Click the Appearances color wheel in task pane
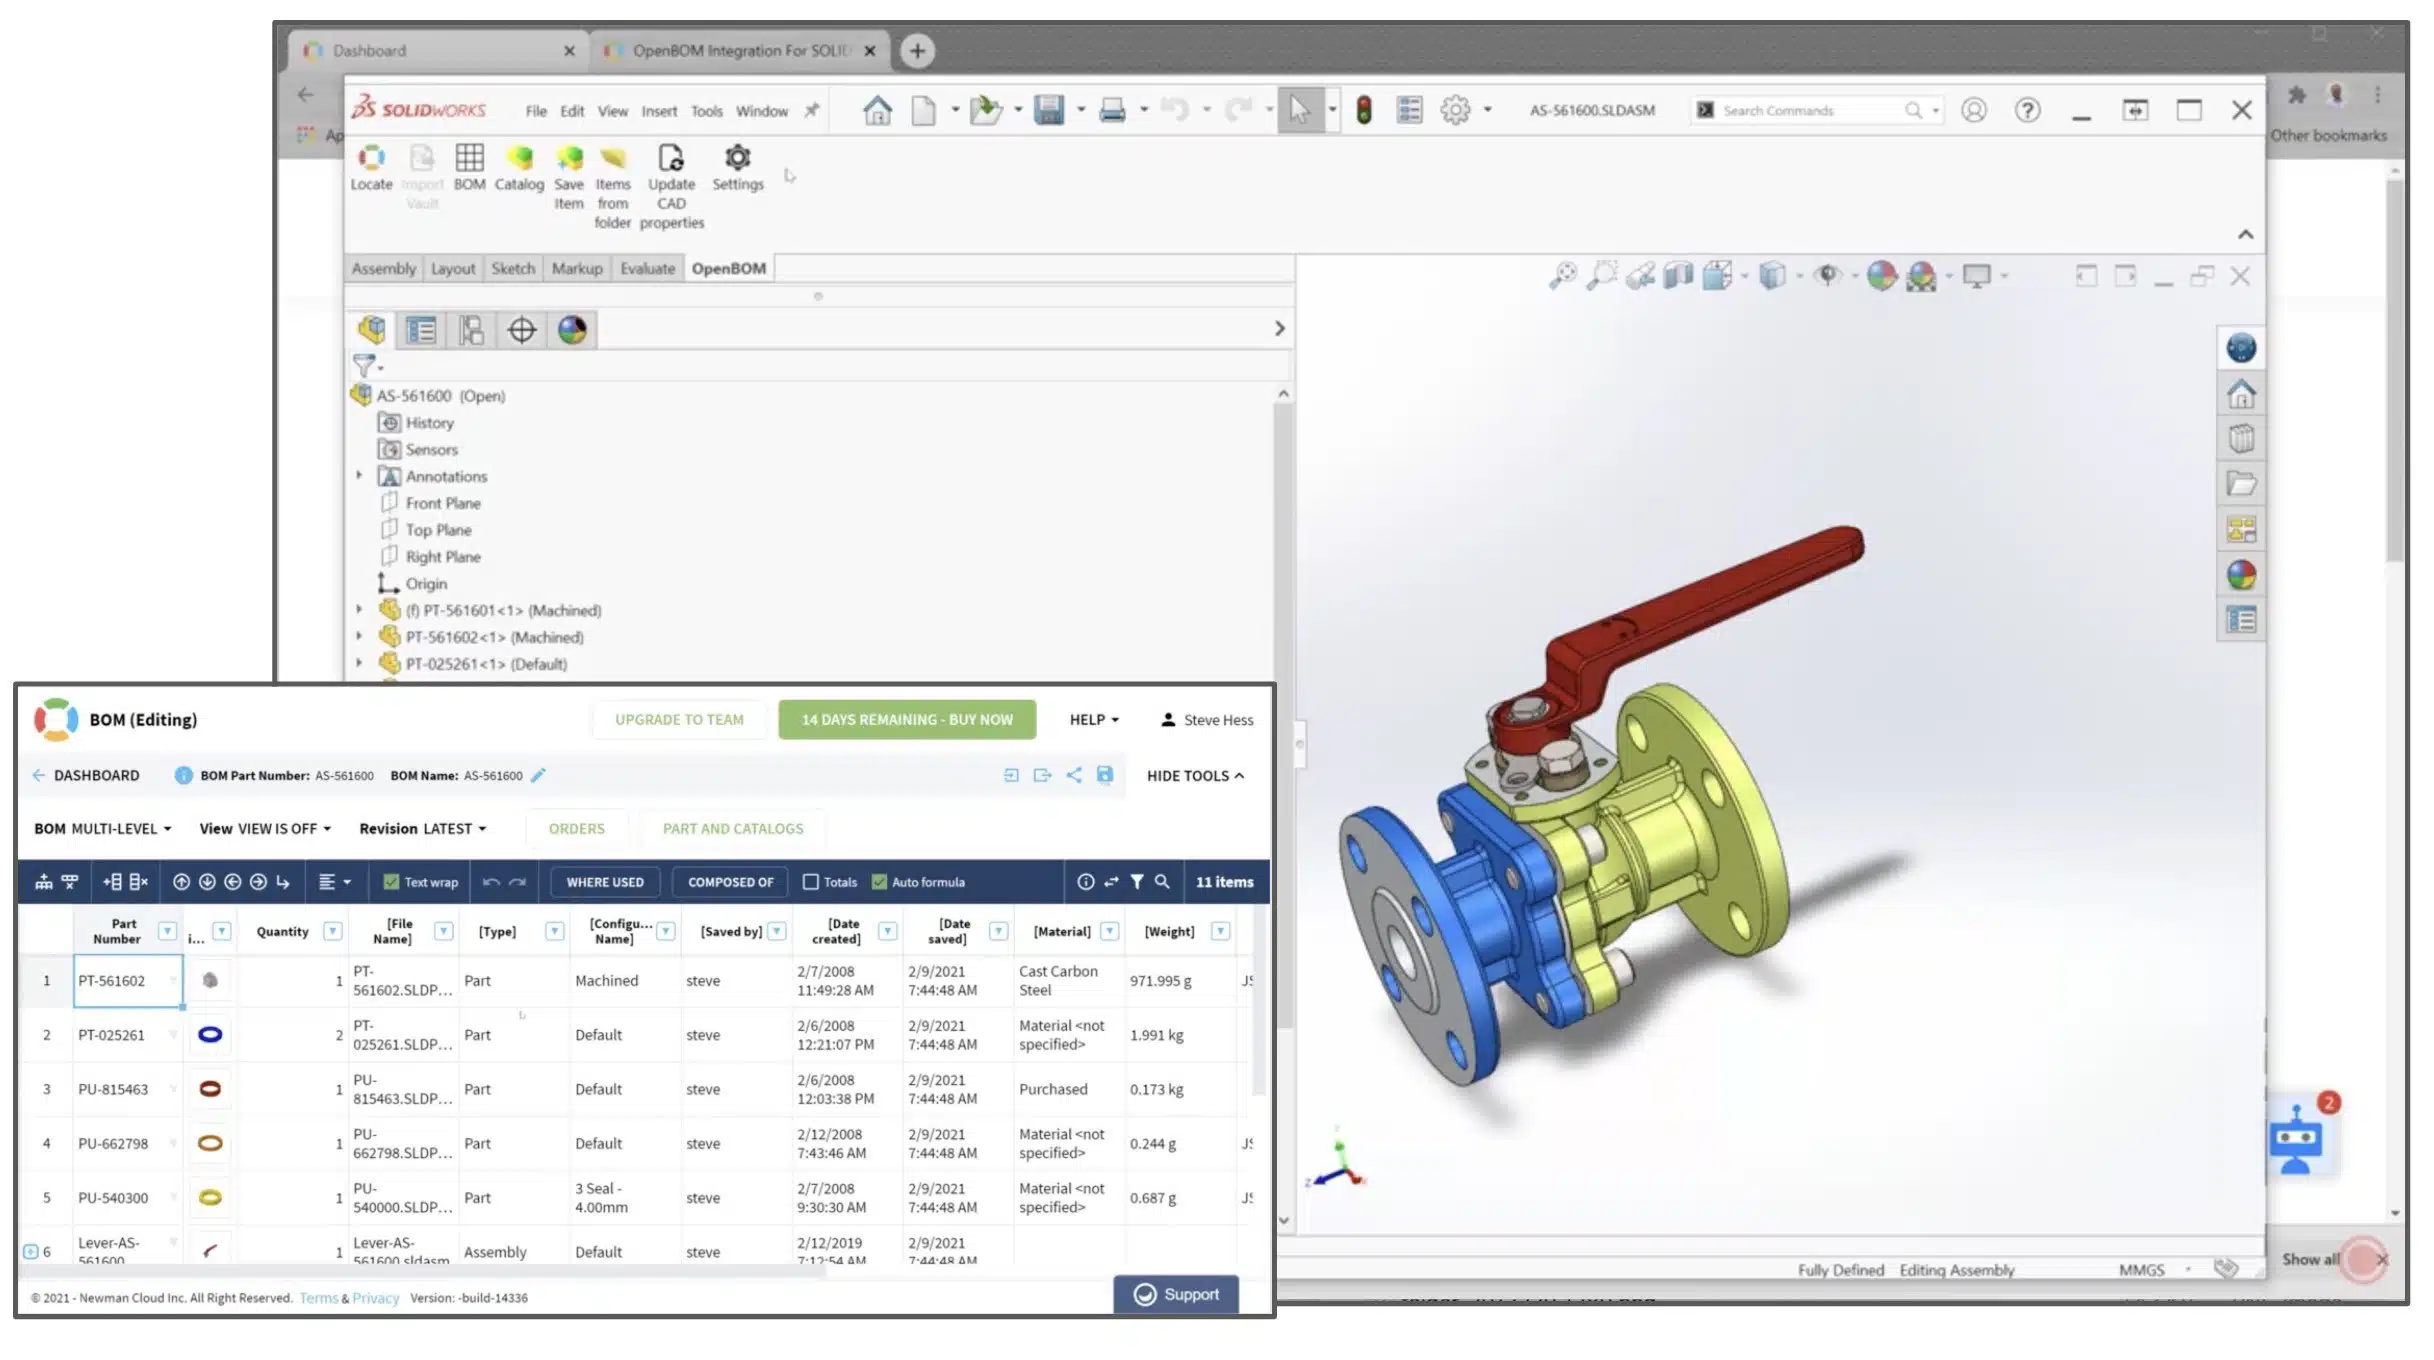Screen dimensions: 2434x1360 [x=2241, y=575]
